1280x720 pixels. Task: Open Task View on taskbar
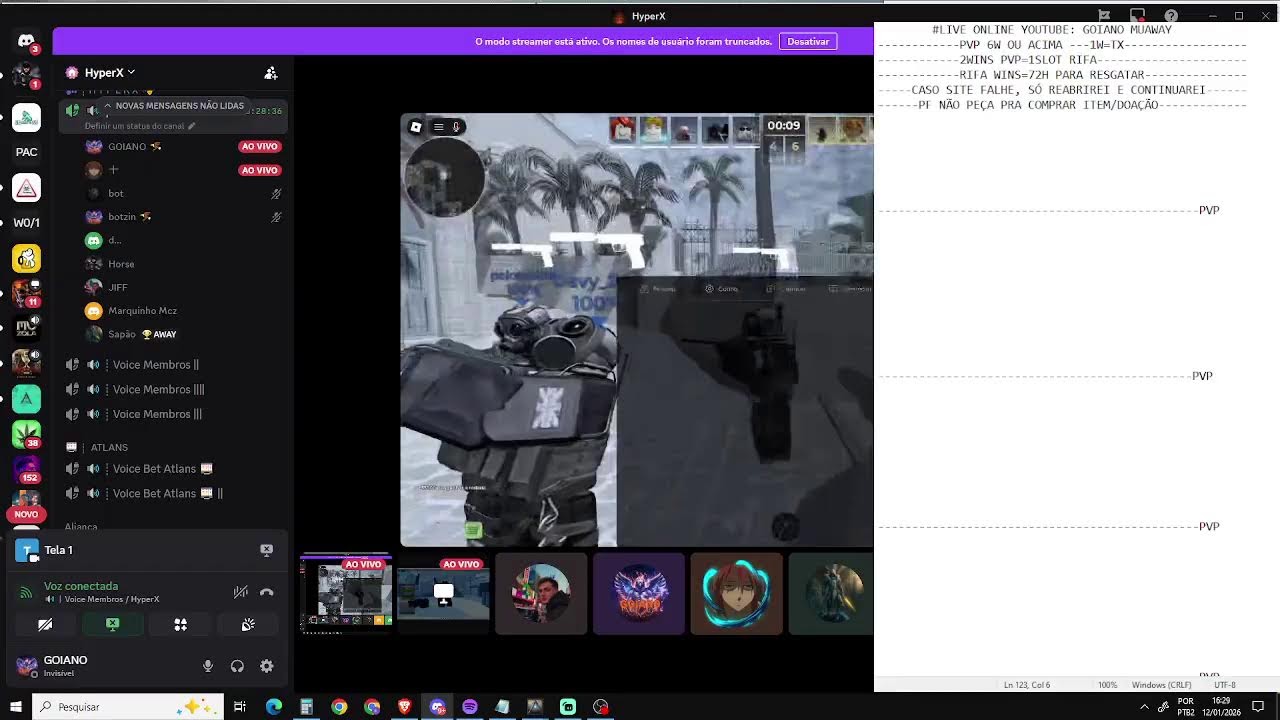240,707
